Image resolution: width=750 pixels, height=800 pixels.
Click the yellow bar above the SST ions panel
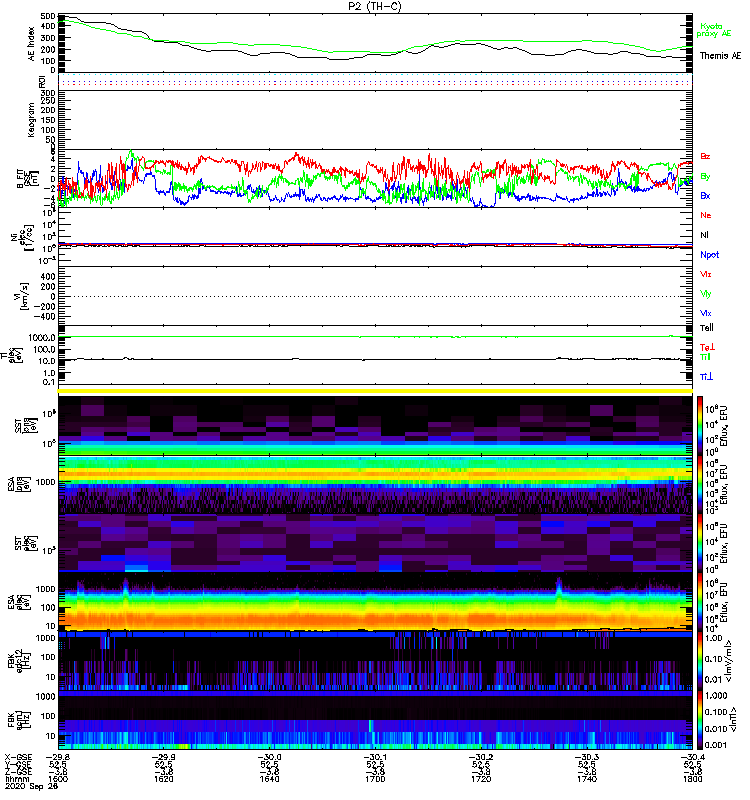click(376, 391)
